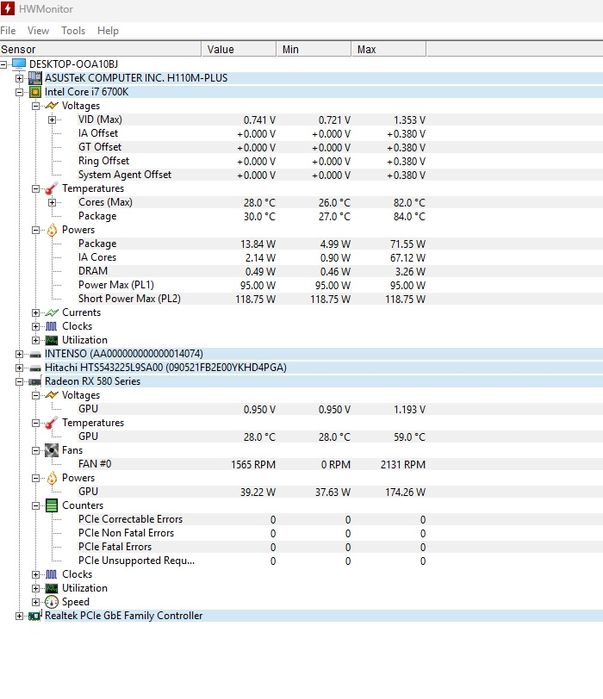Click the INTENSO drive icon
This screenshot has height=699, width=603.
(x=35, y=355)
